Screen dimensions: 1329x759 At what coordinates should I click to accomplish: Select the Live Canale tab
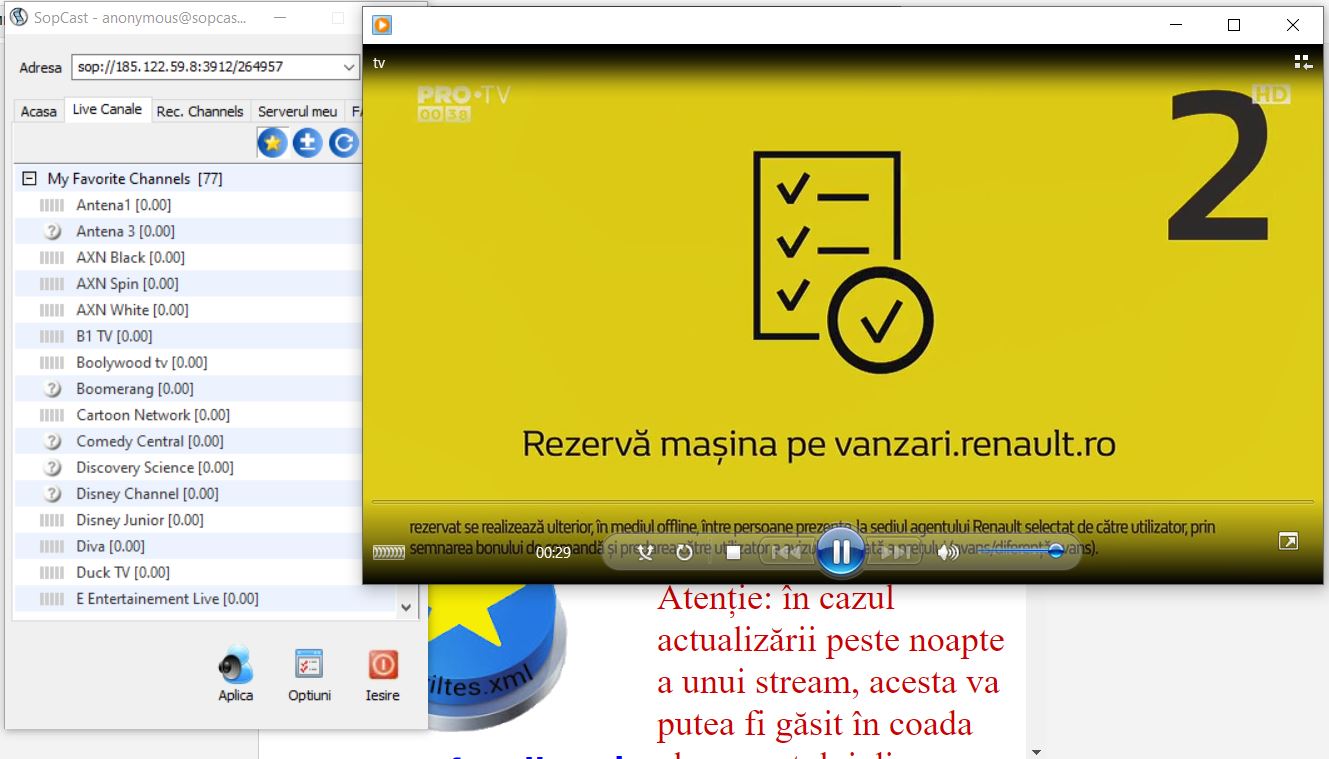coord(107,110)
